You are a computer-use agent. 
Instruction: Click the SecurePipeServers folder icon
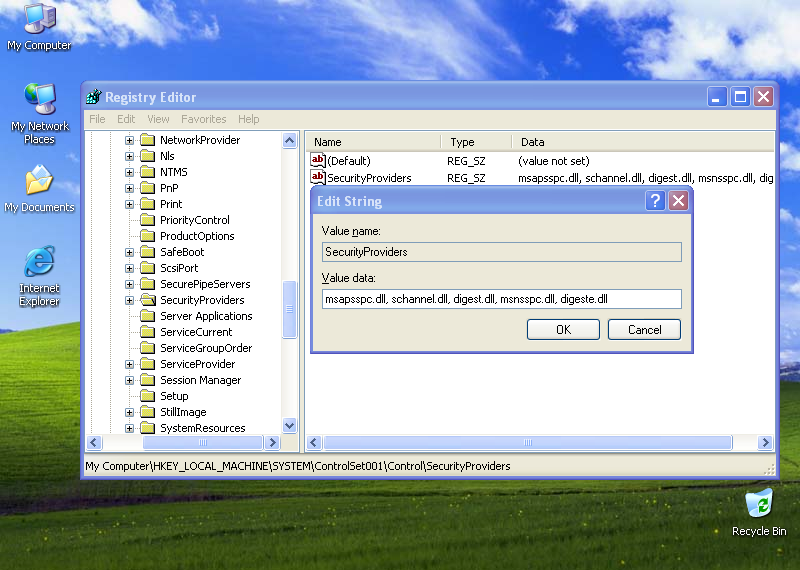(x=147, y=284)
